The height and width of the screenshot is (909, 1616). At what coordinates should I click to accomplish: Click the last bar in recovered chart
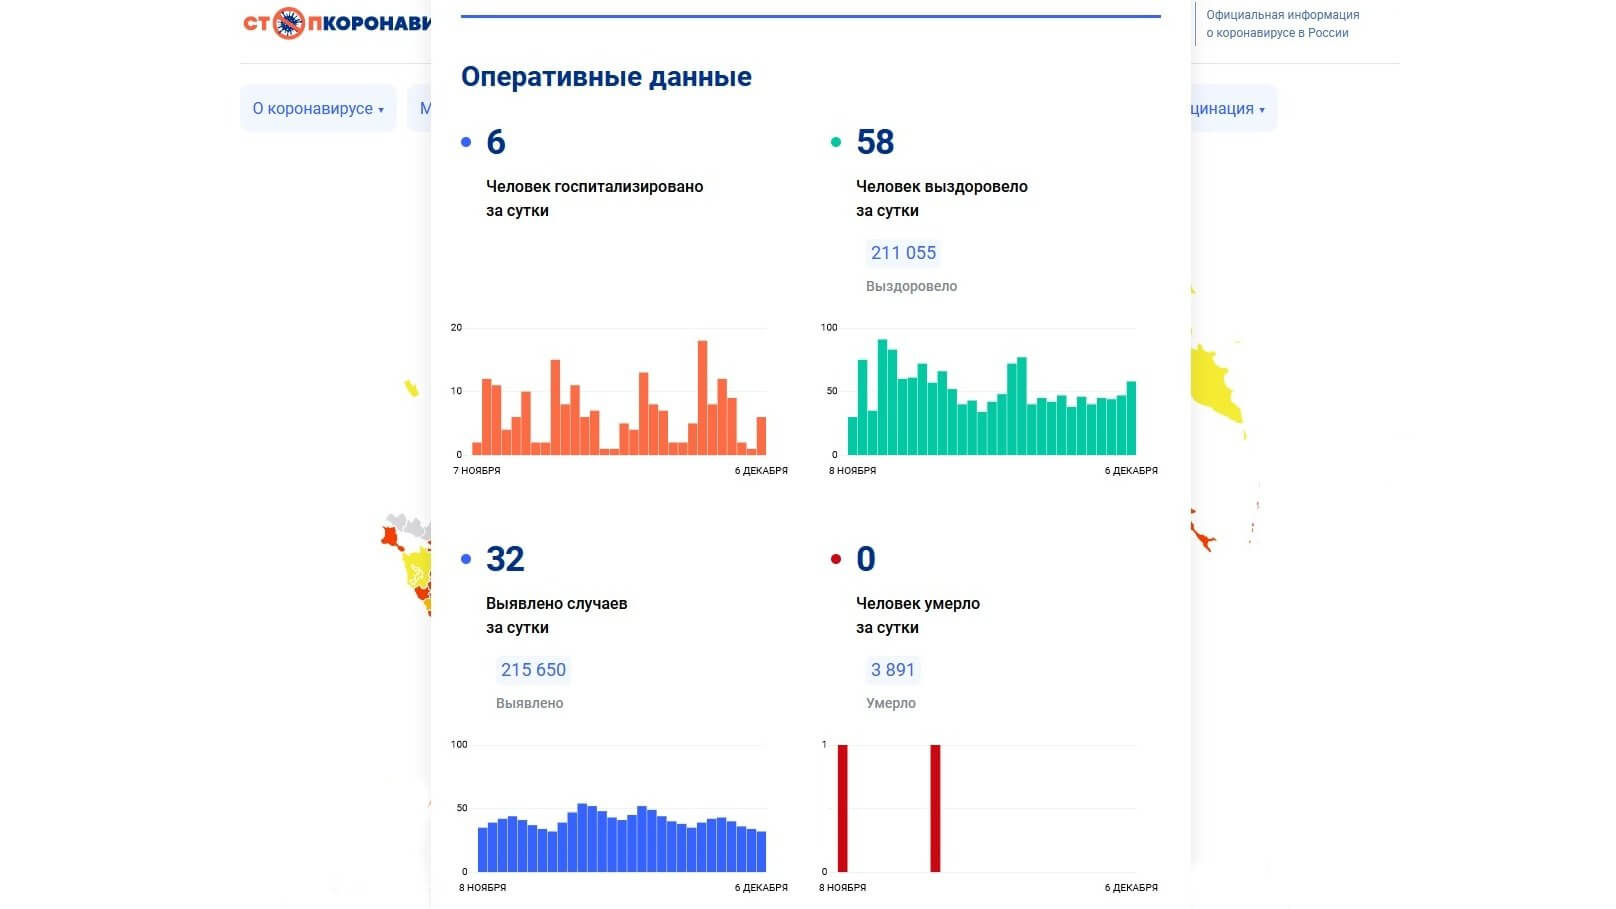click(1131, 418)
